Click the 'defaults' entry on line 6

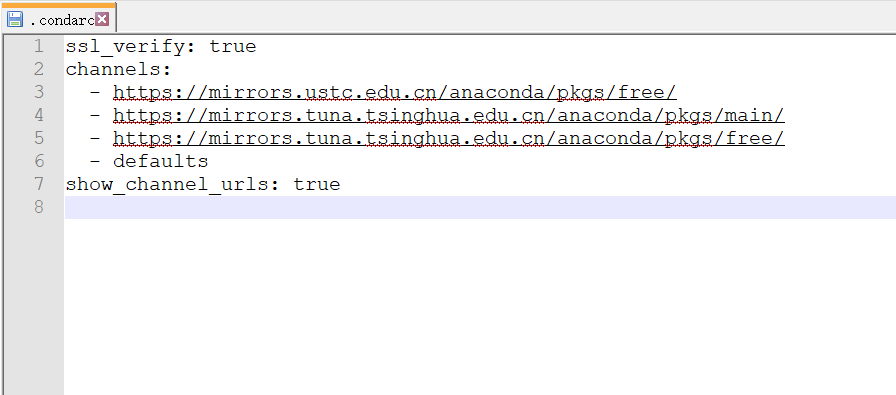(161, 161)
